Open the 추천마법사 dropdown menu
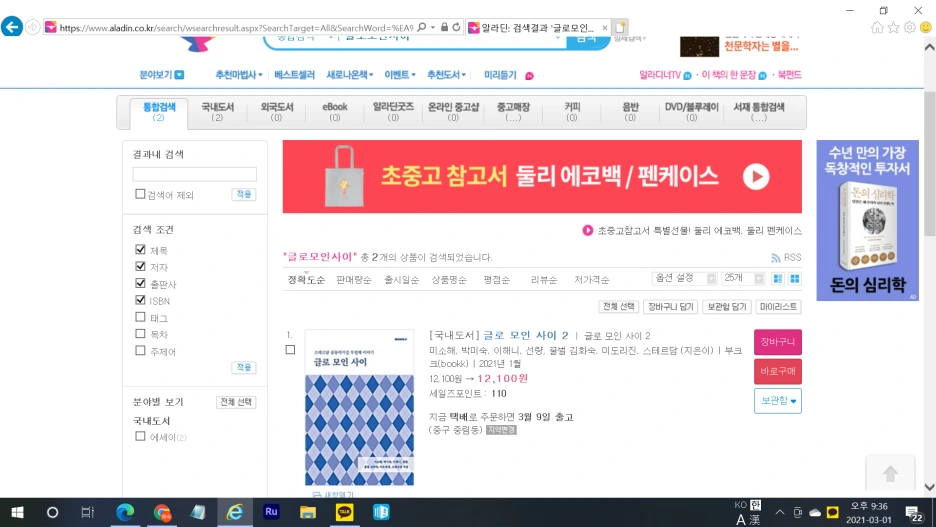936x527 pixels. point(238,75)
